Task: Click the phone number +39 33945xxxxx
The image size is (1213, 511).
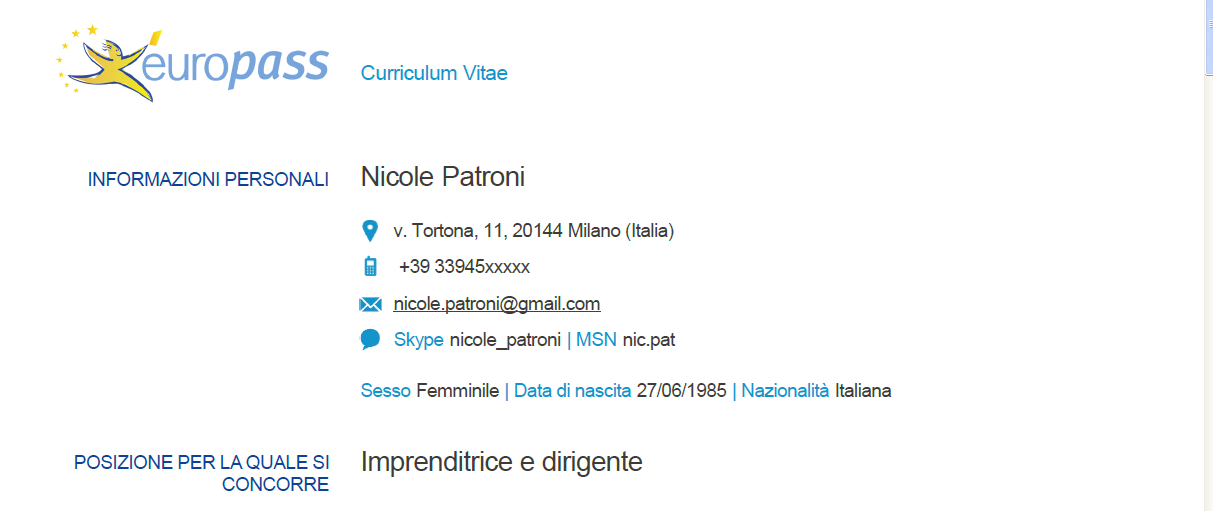Action: click(x=464, y=267)
